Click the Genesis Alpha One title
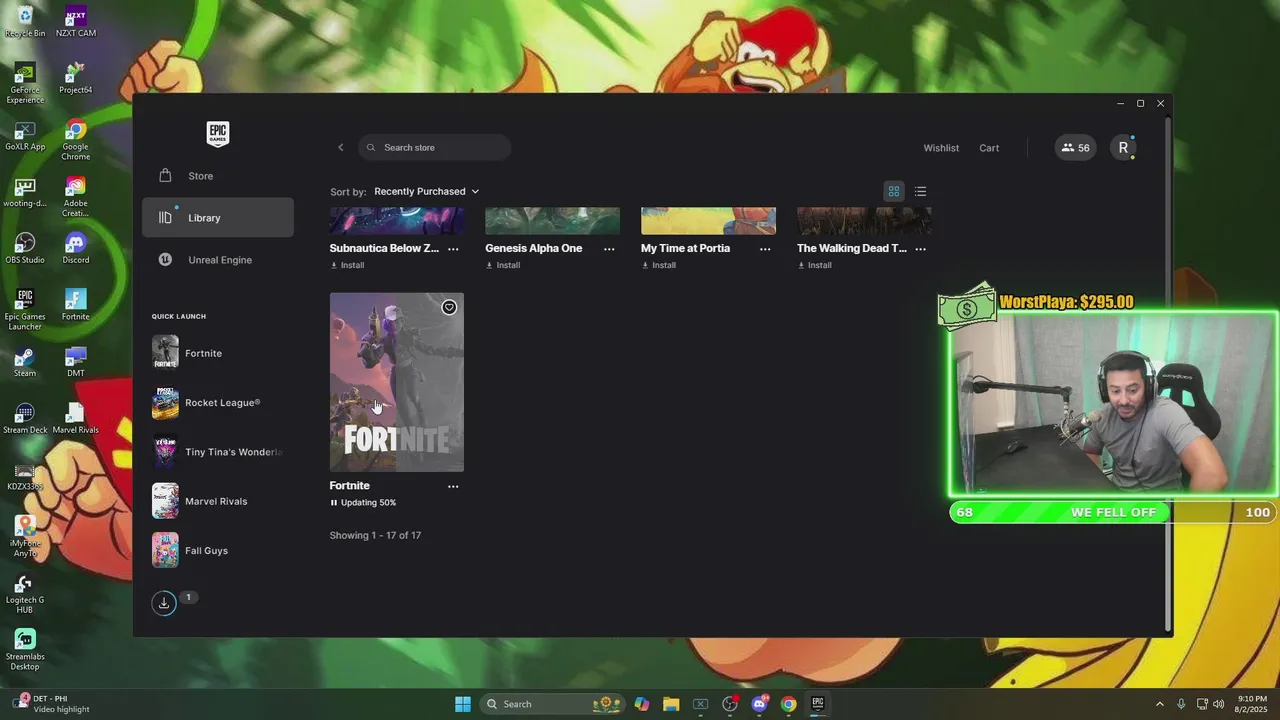Viewport: 1280px width, 720px height. (533, 248)
